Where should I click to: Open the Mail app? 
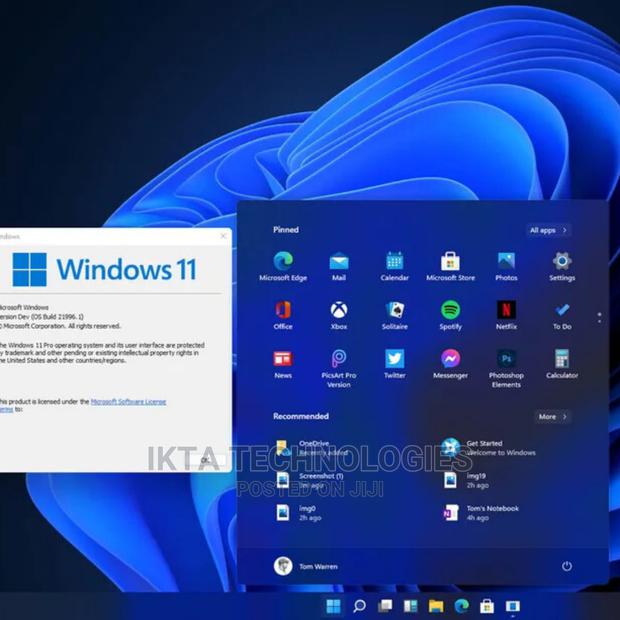[x=339, y=266]
